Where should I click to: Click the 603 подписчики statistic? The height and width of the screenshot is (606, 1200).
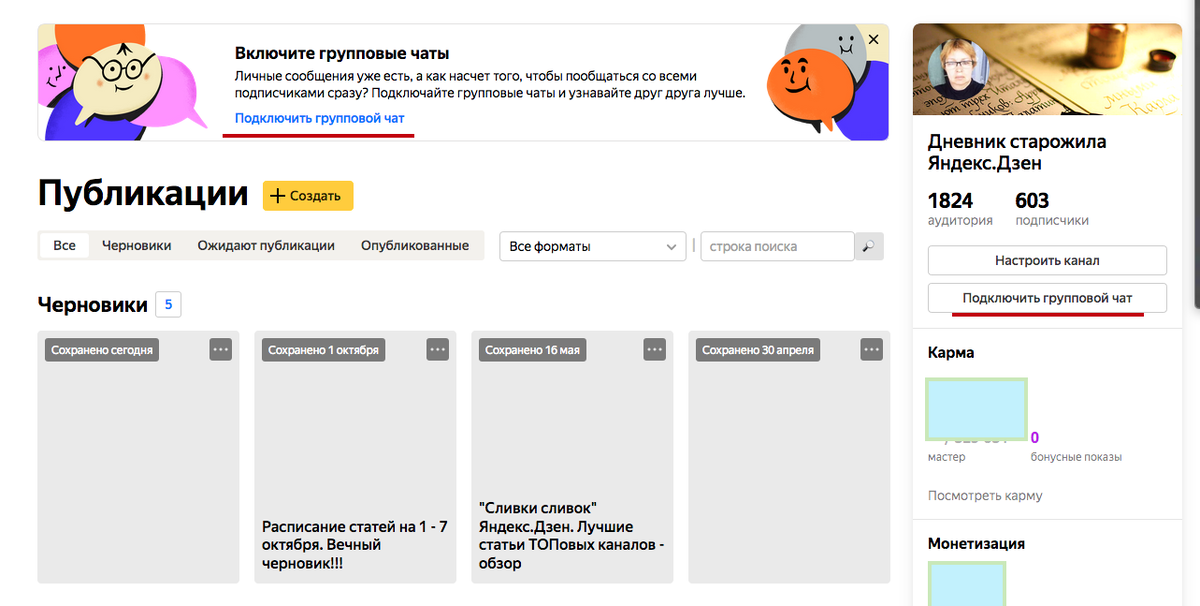[1052, 209]
